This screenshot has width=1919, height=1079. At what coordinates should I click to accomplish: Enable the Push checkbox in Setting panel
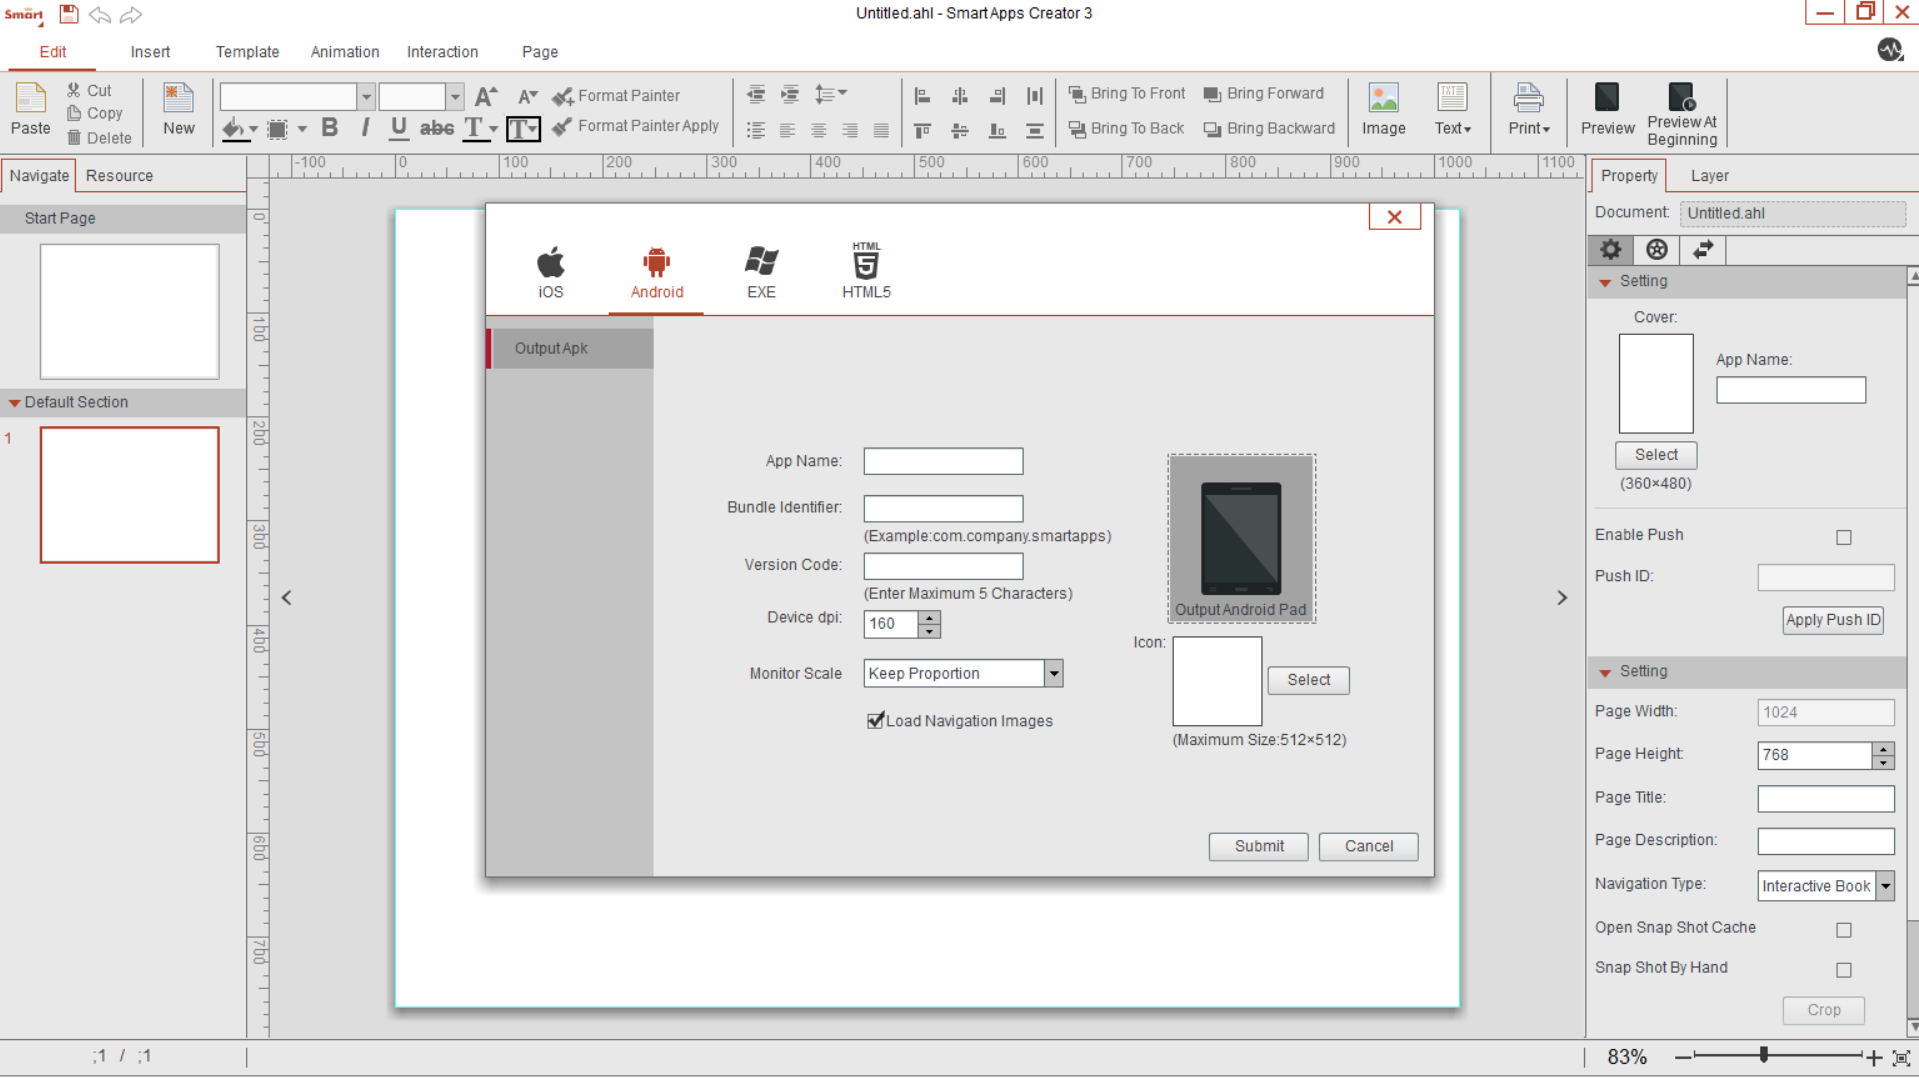point(1843,537)
